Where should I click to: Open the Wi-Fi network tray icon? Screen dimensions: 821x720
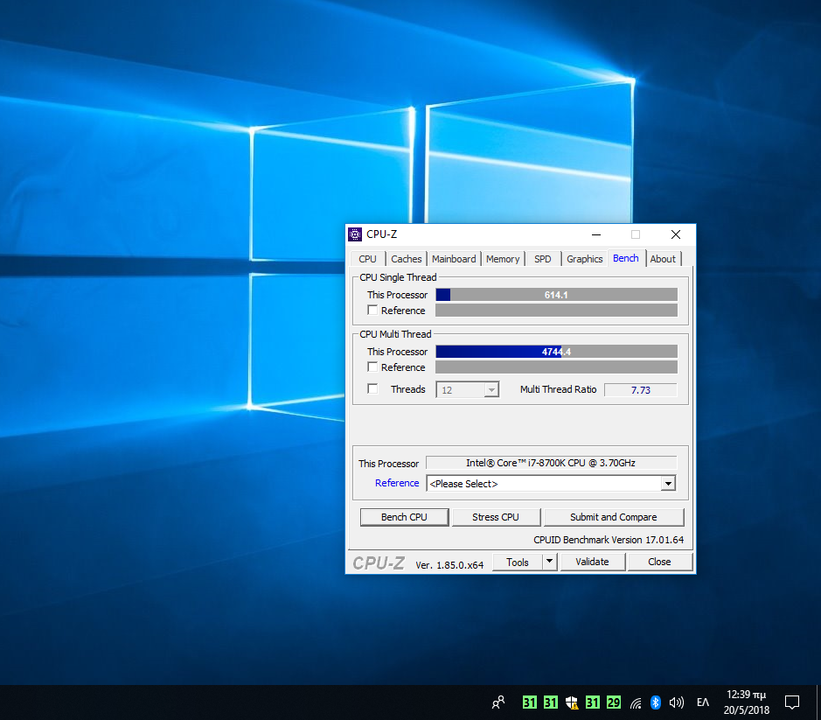635,703
